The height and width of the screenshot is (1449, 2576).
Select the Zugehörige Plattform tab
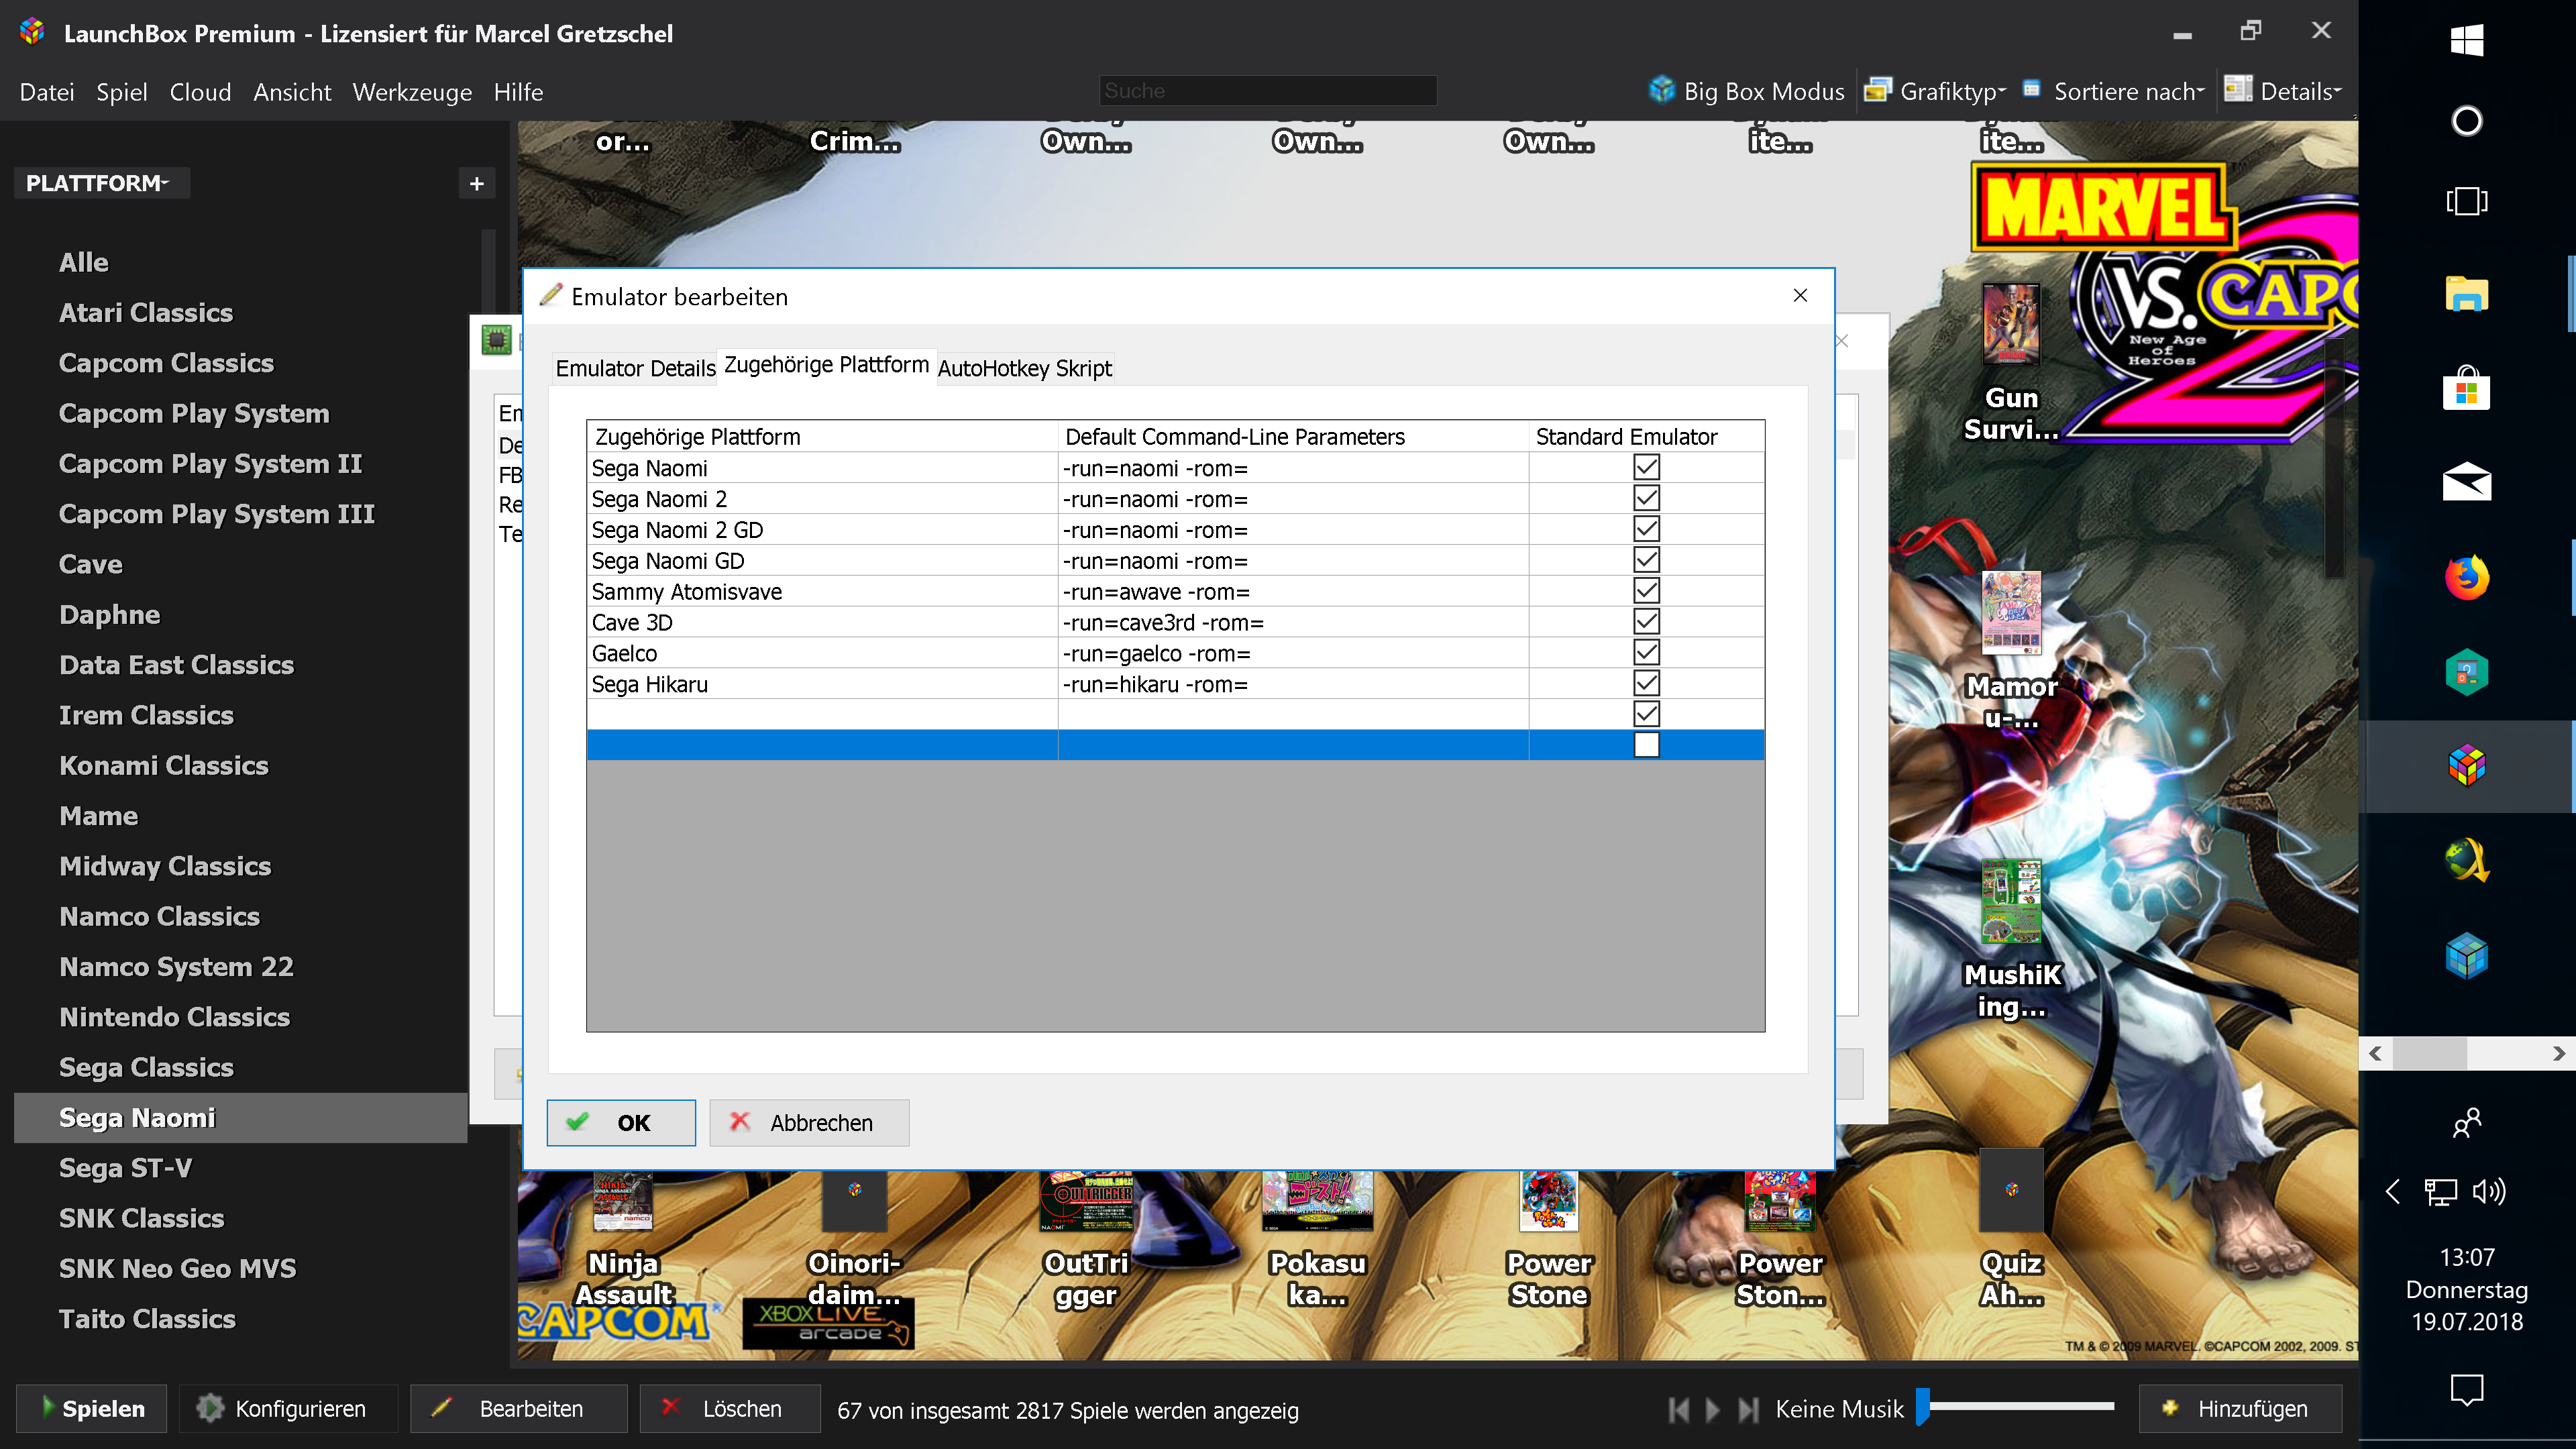point(826,365)
